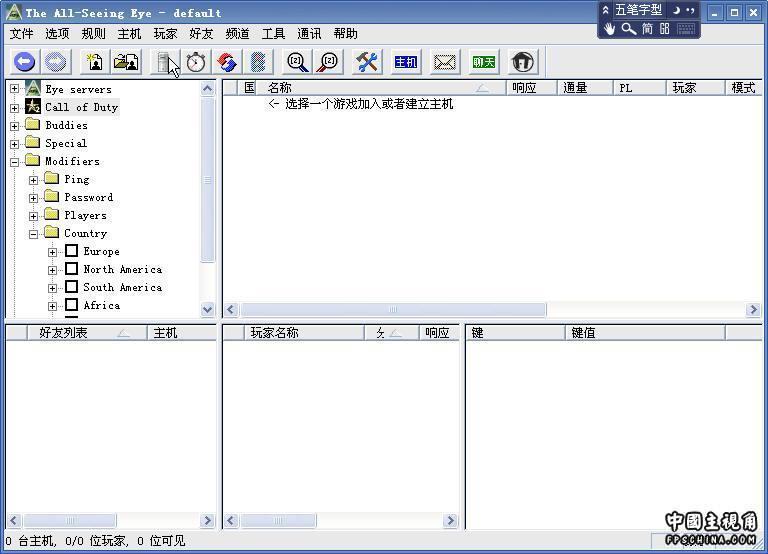Click the blue magnifier search icon

297,62
